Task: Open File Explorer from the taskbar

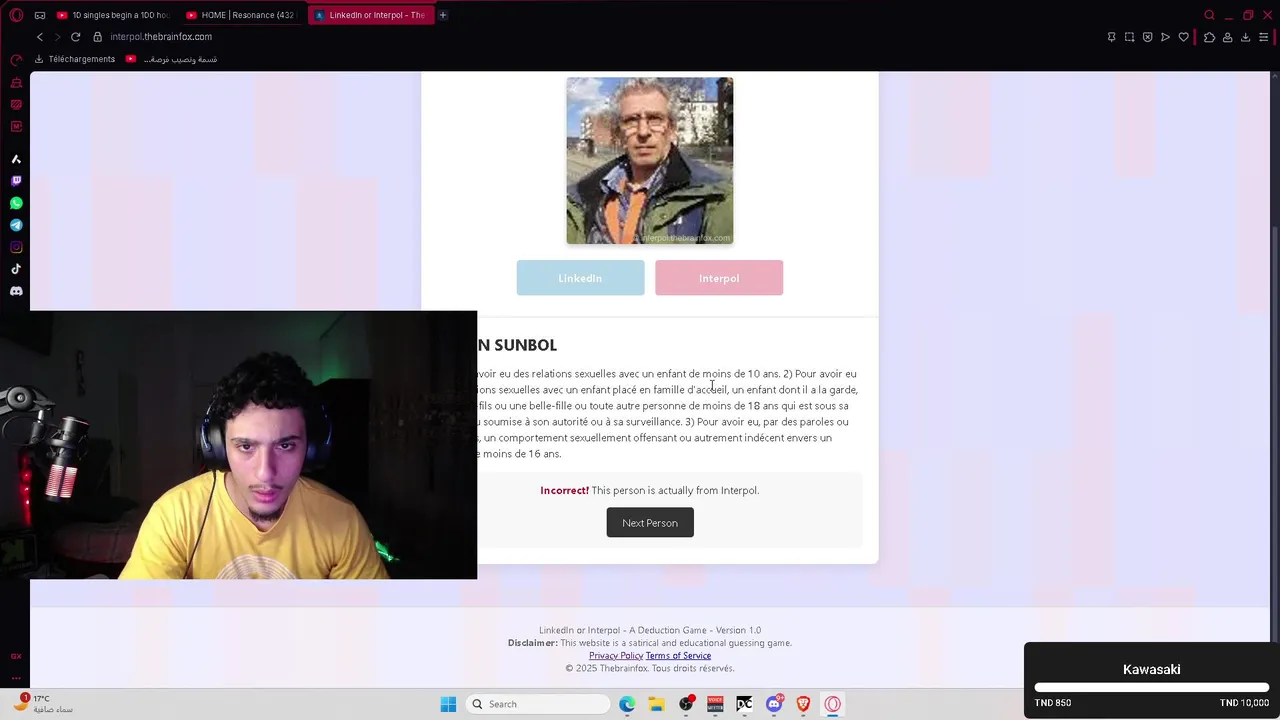Action: click(656, 704)
